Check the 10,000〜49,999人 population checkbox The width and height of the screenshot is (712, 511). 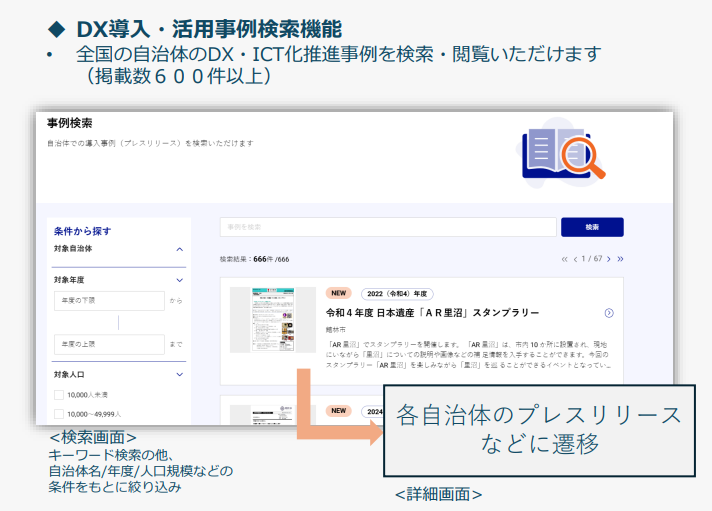pos(59,413)
